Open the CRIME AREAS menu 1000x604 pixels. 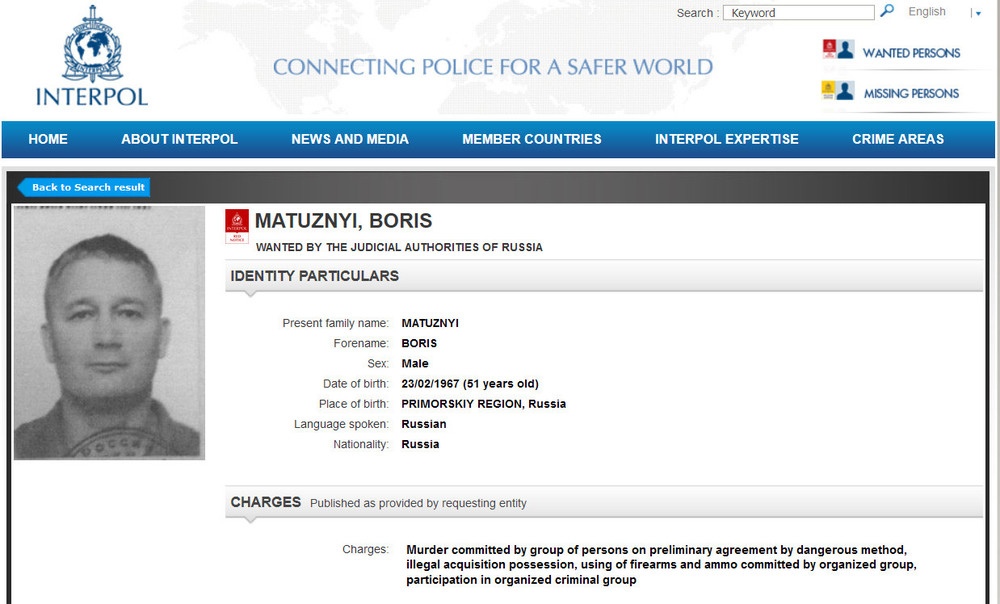898,139
